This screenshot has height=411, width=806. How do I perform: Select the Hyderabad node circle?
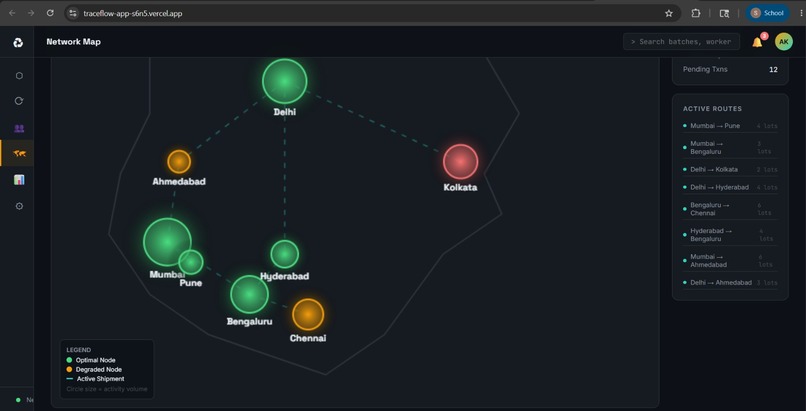[284, 254]
